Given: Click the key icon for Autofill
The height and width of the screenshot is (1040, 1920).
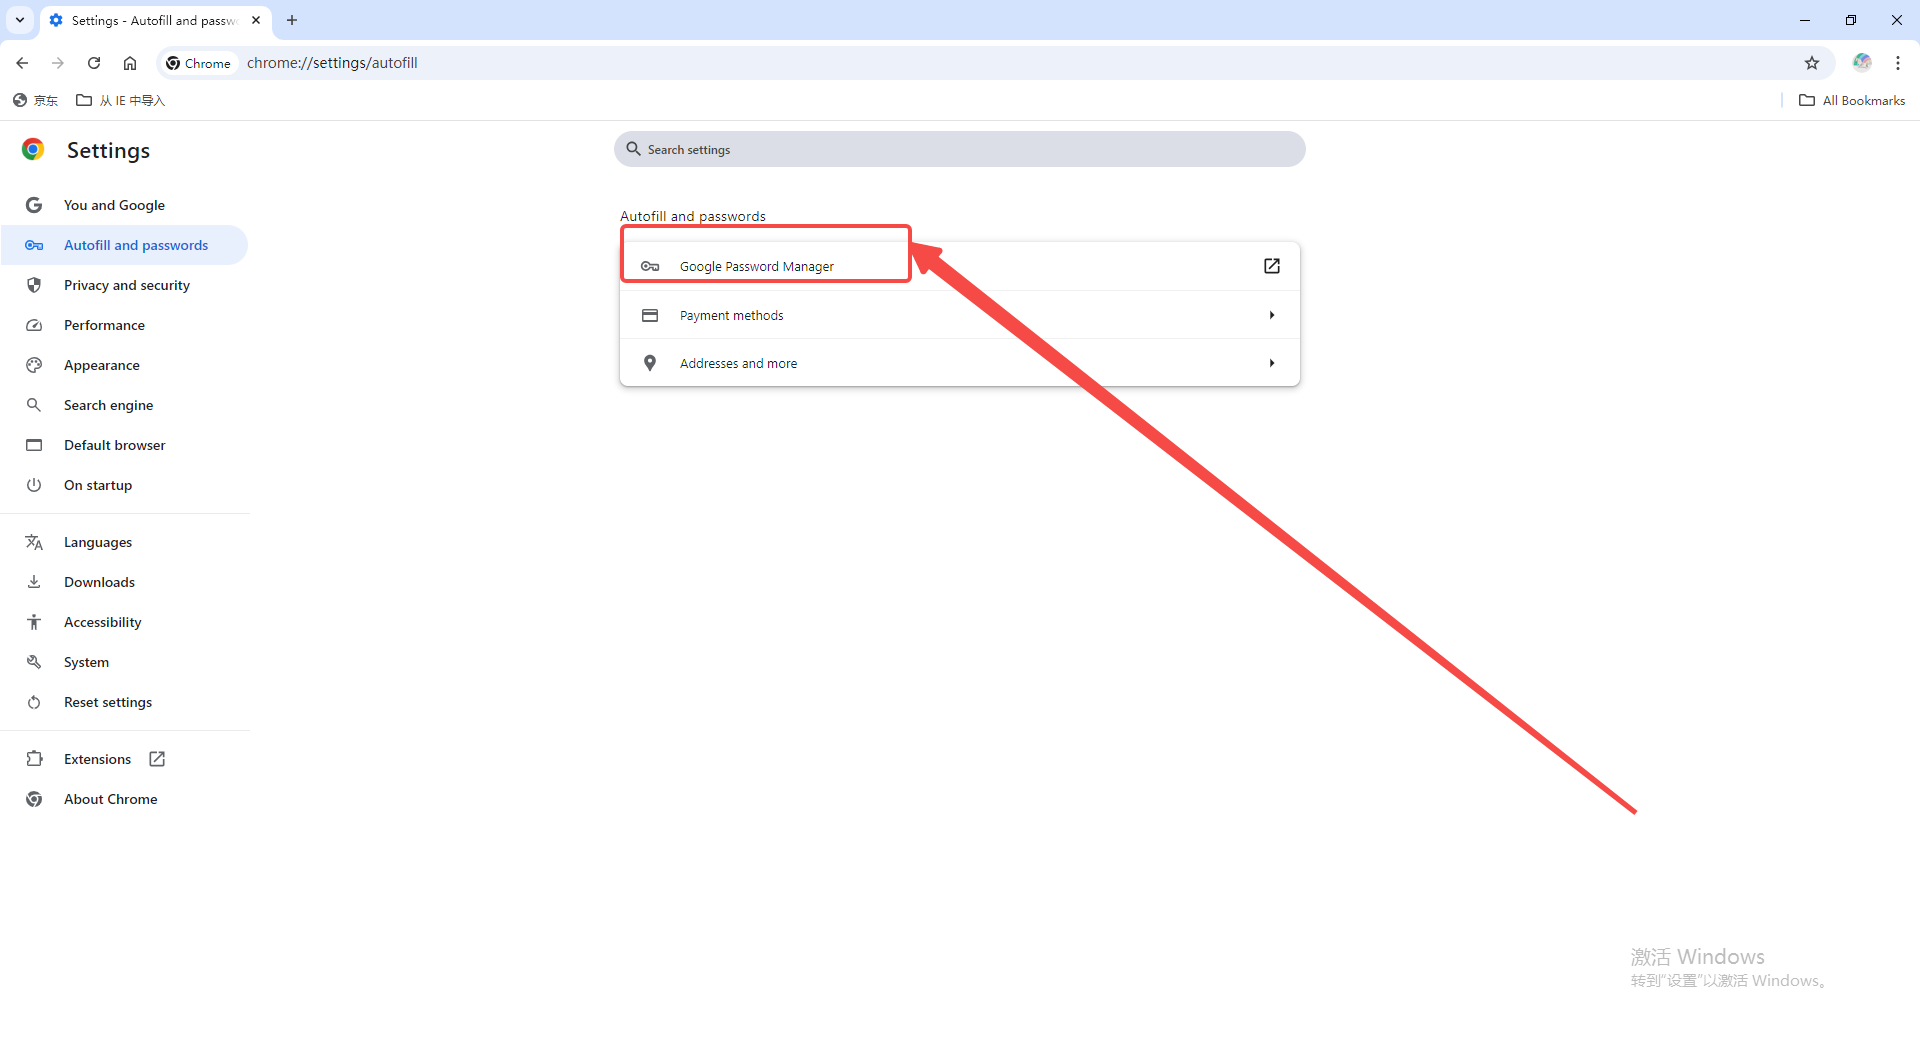Looking at the screenshot, I should click(34, 245).
